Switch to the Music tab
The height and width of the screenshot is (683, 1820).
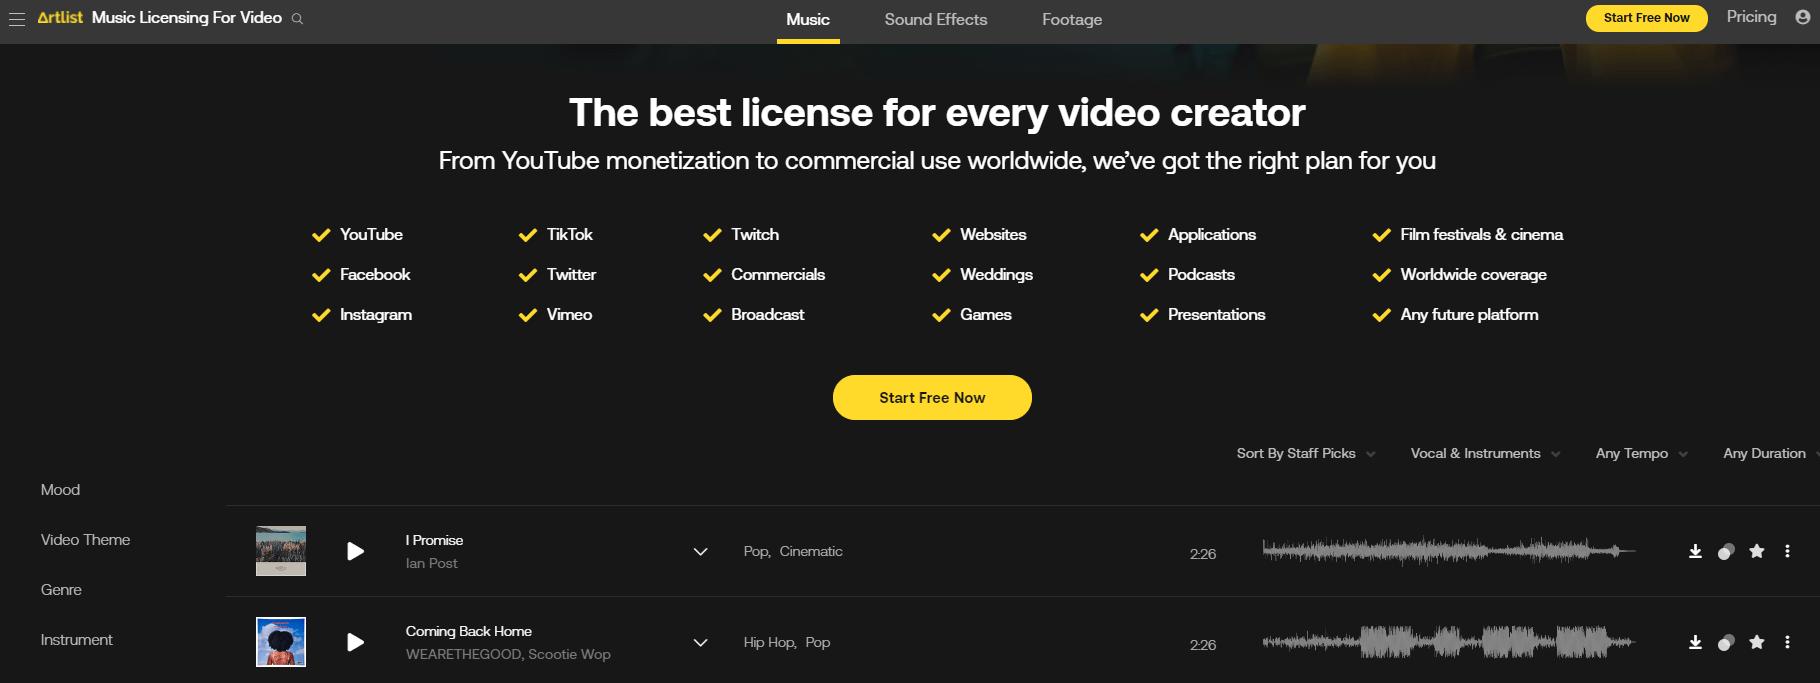pyautogui.click(x=808, y=20)
